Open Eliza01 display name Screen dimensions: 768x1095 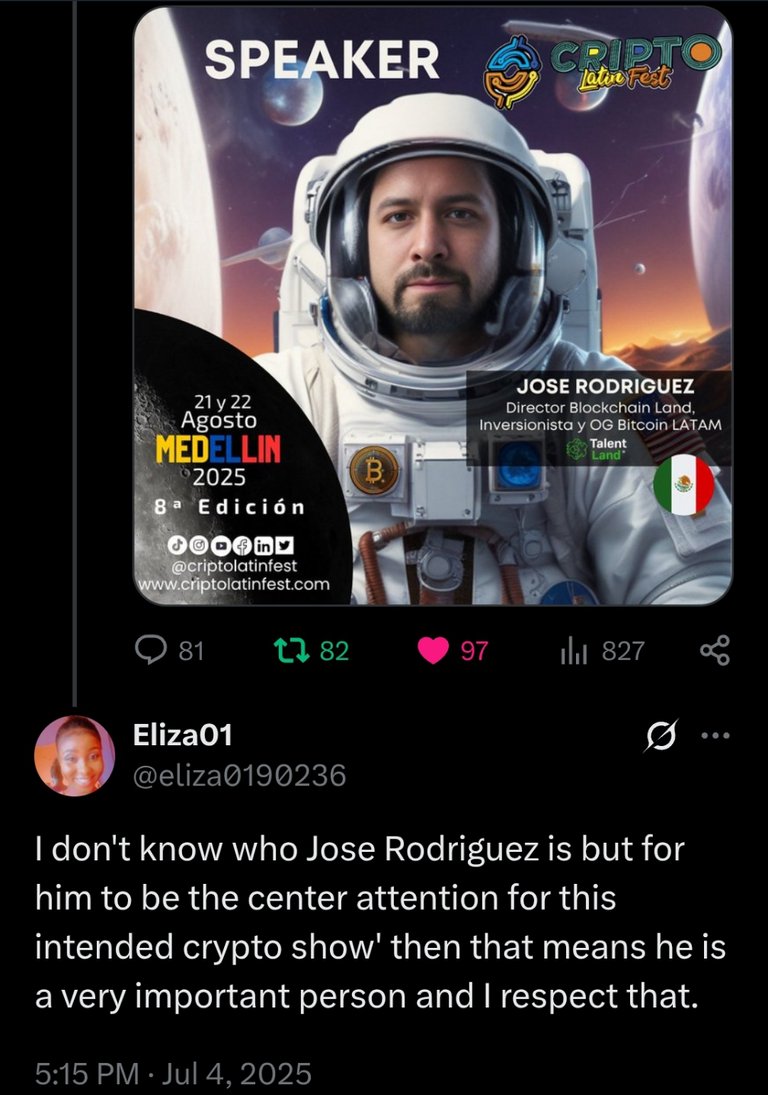tap(183, 735)
